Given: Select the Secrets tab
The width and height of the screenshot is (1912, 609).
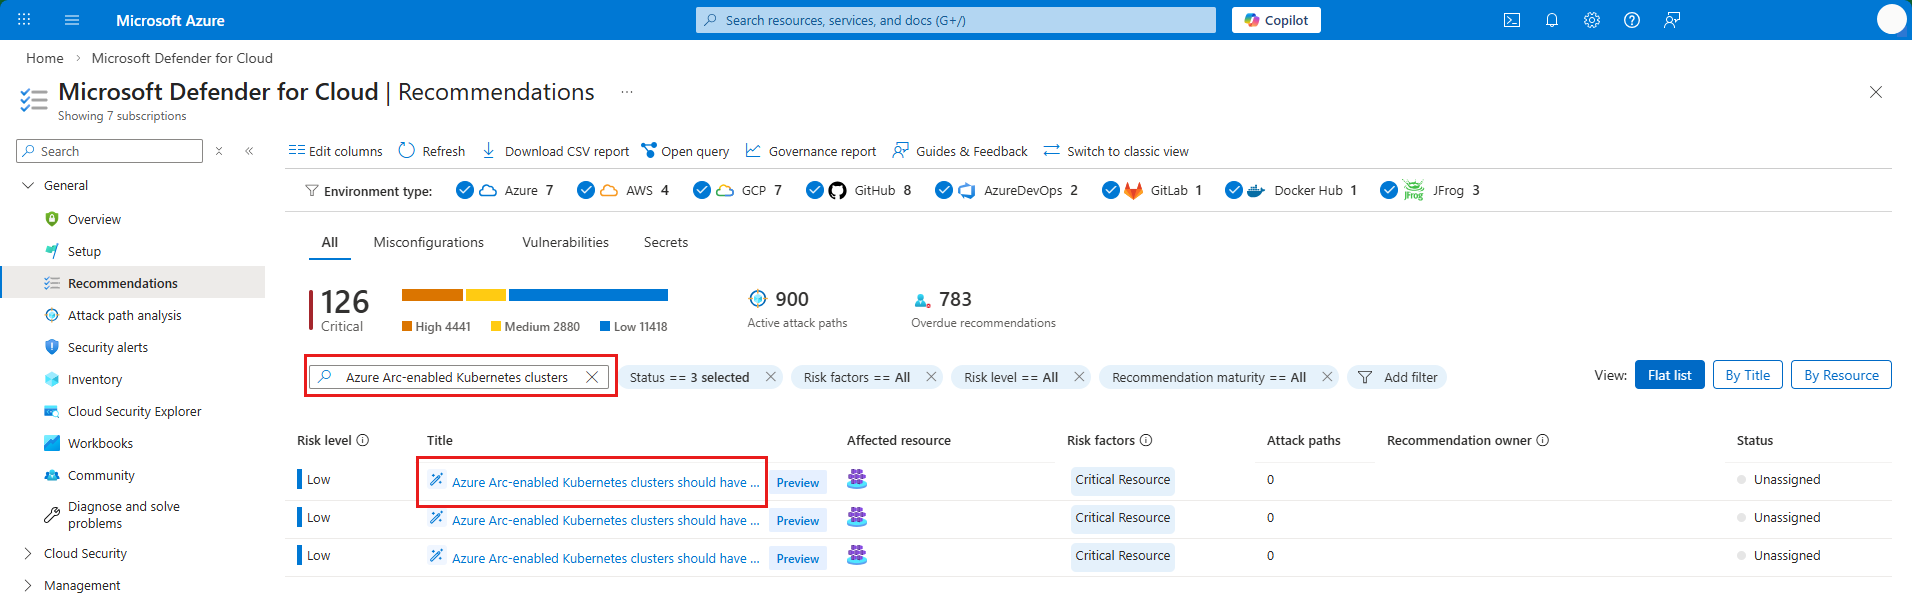Looking at the screenshot, I should click(x=666, y=242).
